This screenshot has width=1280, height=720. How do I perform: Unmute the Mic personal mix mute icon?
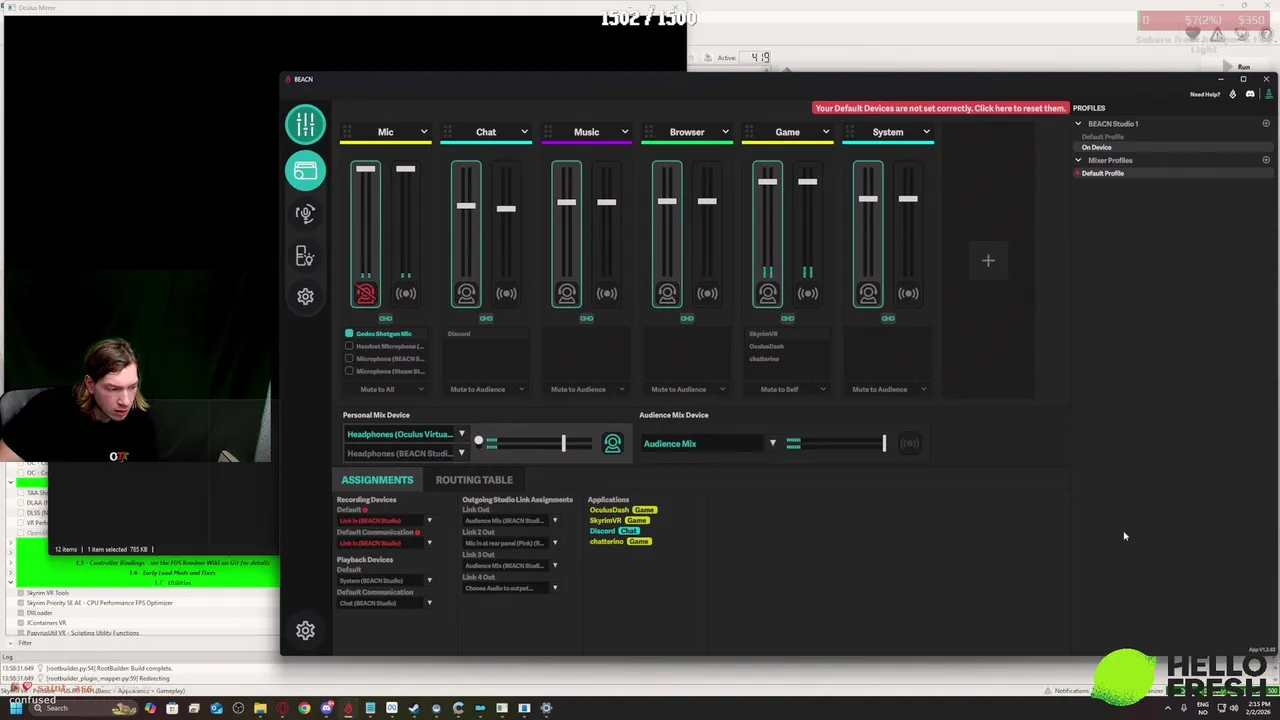pos(365,293)
